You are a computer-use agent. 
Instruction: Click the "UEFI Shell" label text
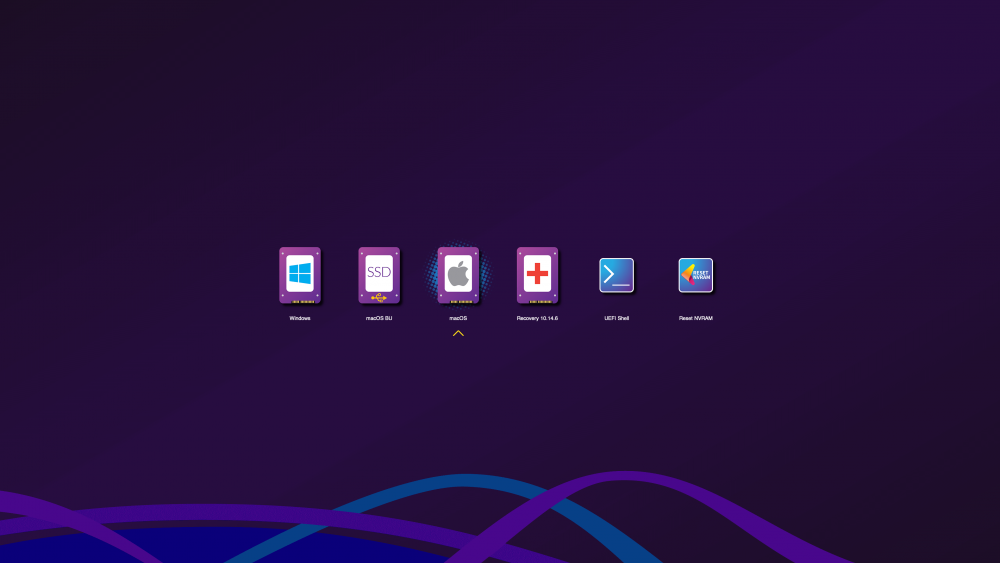coord(617,318)
